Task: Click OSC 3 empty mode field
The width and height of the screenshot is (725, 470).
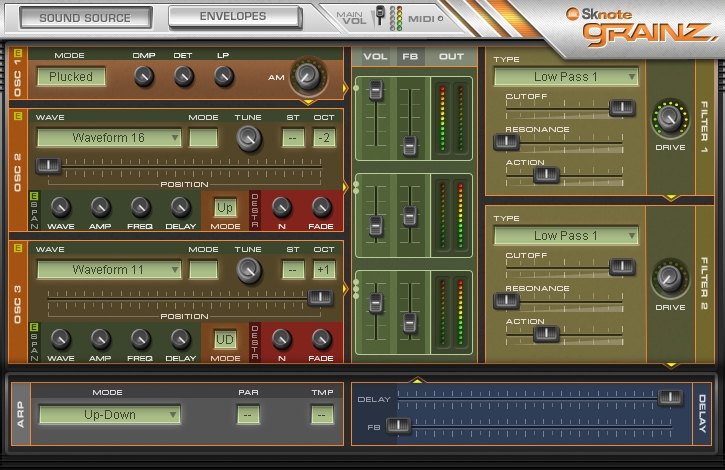Action: pyautogui.click(x=203, y=270)
